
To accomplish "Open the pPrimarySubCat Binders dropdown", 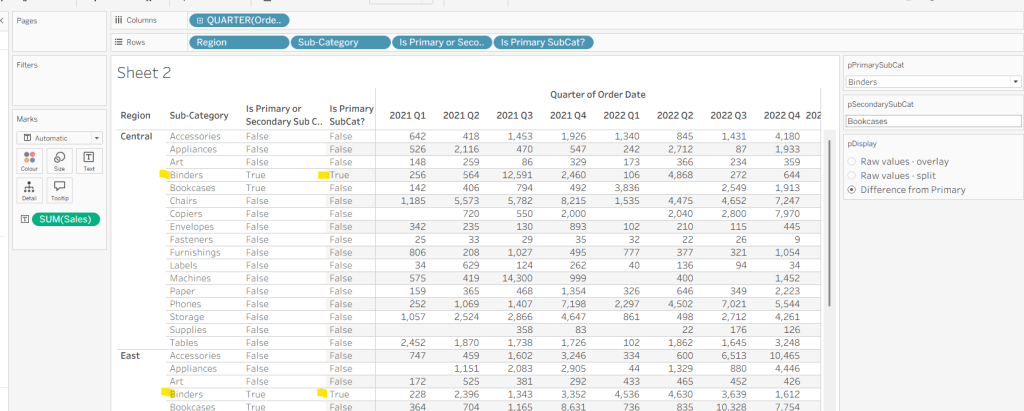I will coord(928,82).
